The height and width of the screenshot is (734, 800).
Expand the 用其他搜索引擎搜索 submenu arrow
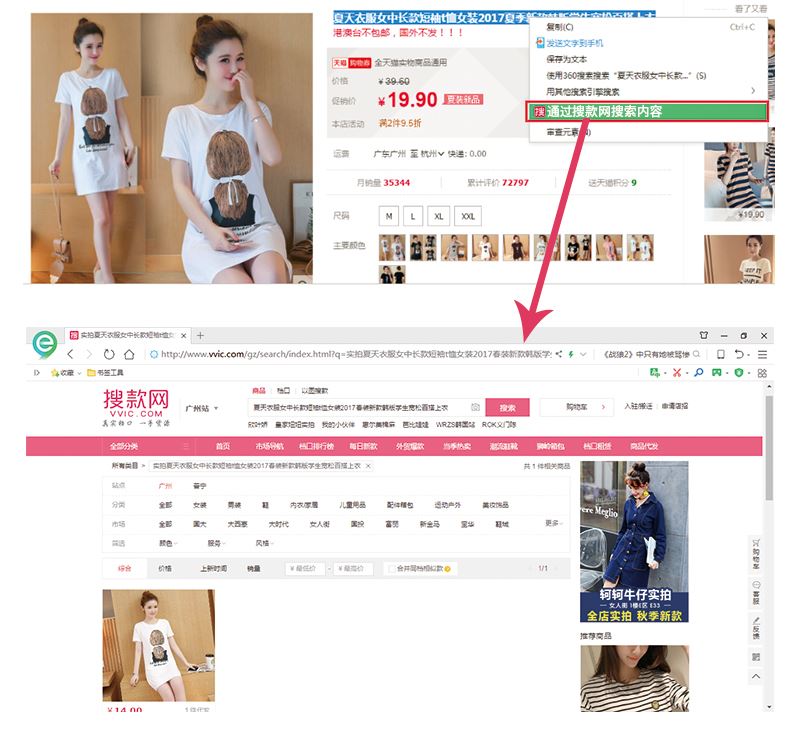pos(753,91)
